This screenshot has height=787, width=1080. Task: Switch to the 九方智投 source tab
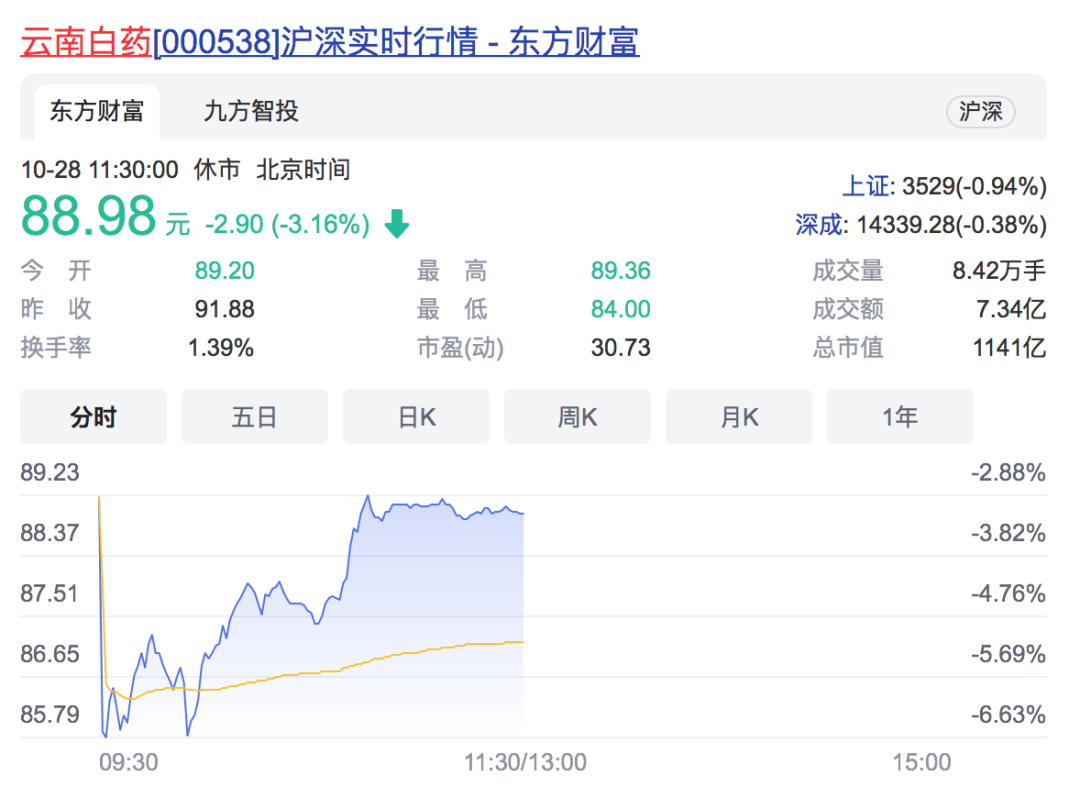pyautogui.click(x=251, y=112)
